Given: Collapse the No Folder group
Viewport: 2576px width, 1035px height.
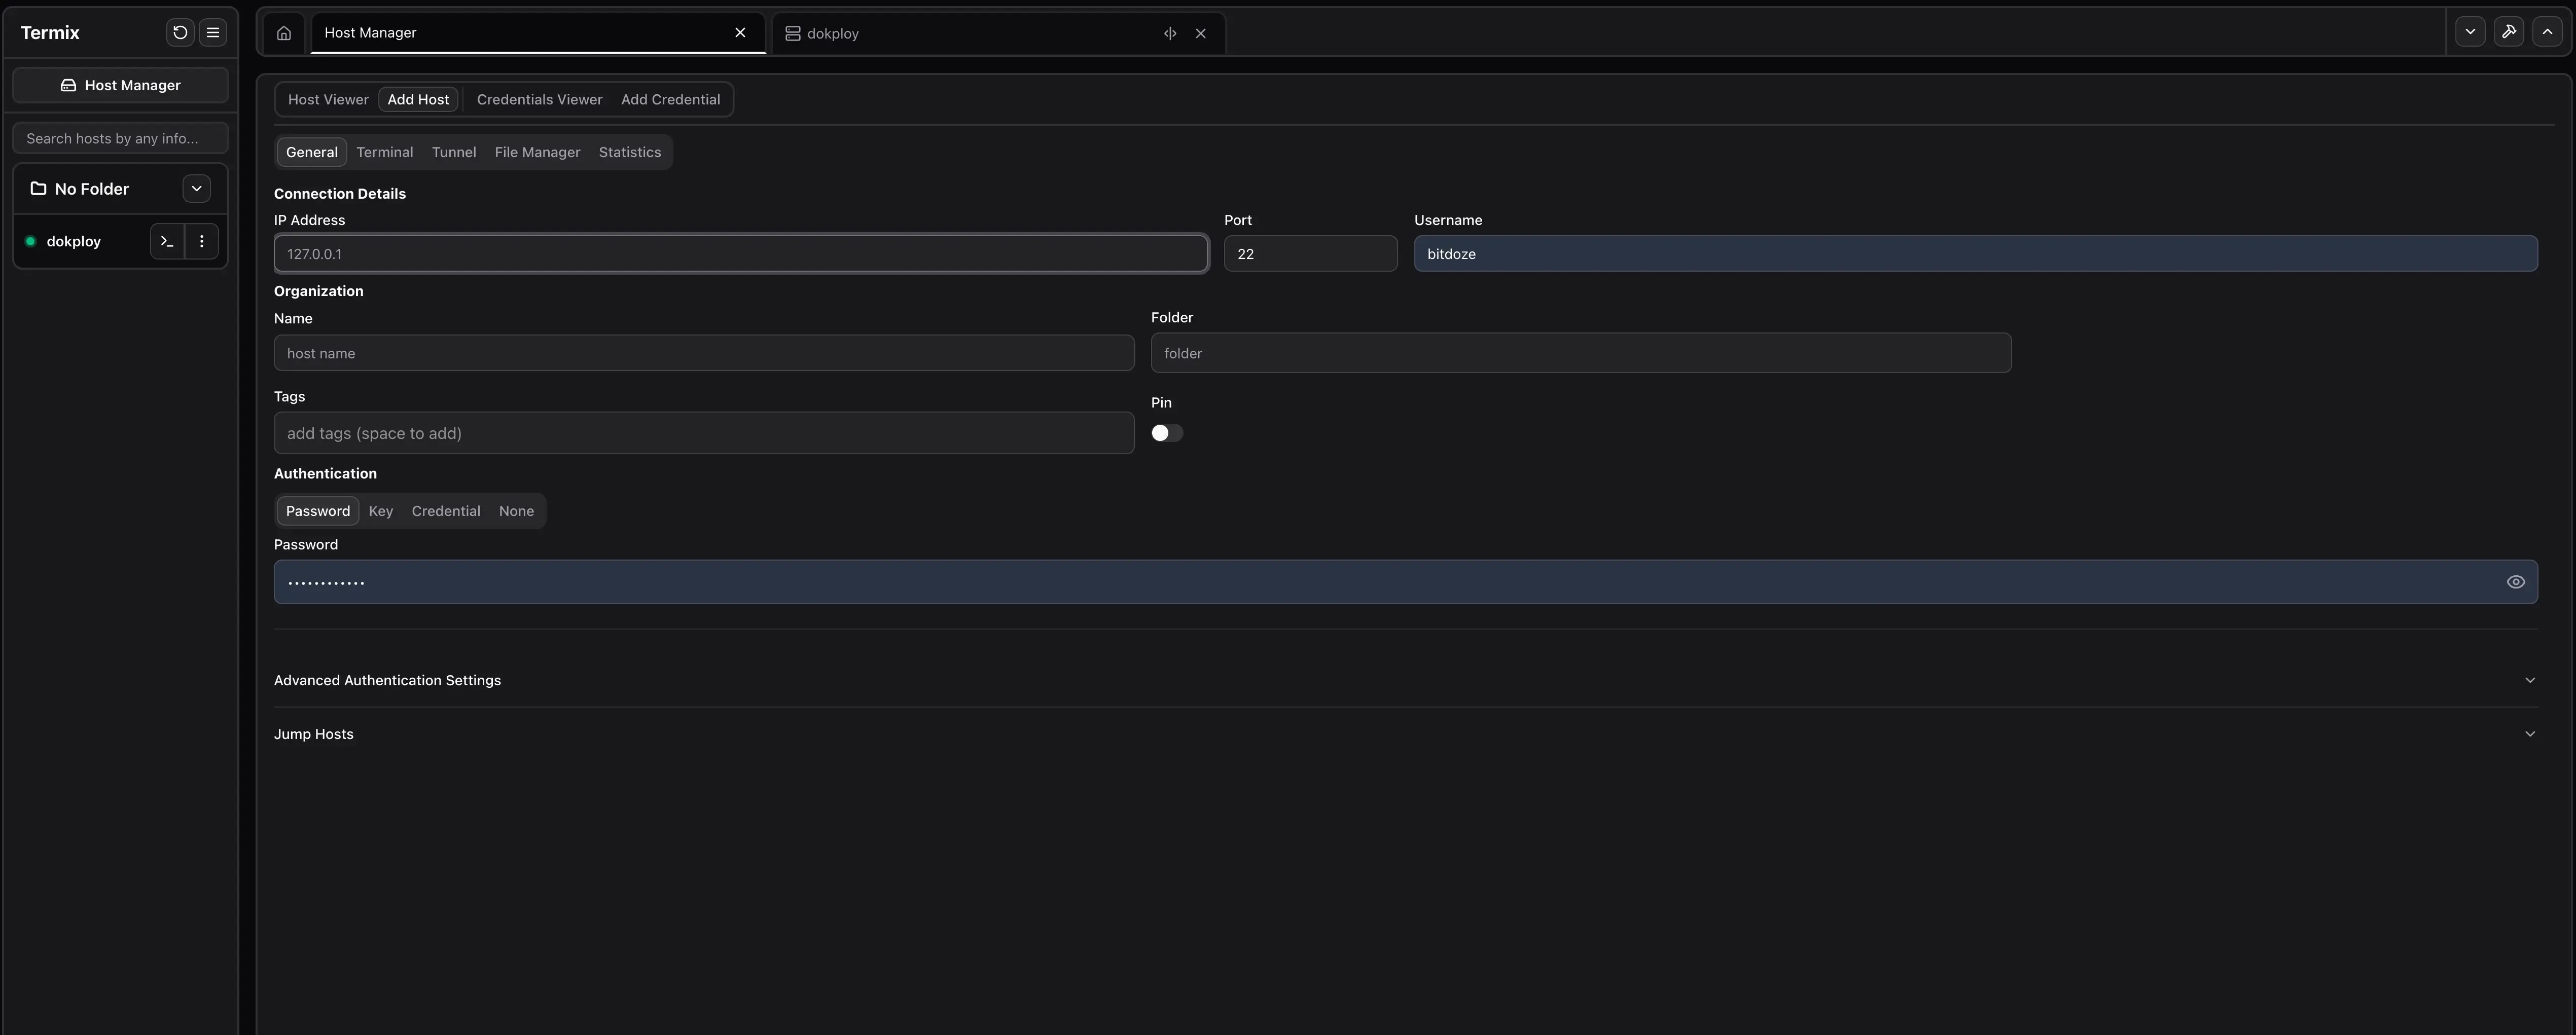Looking at the screenshot, I should click(196, 188).
